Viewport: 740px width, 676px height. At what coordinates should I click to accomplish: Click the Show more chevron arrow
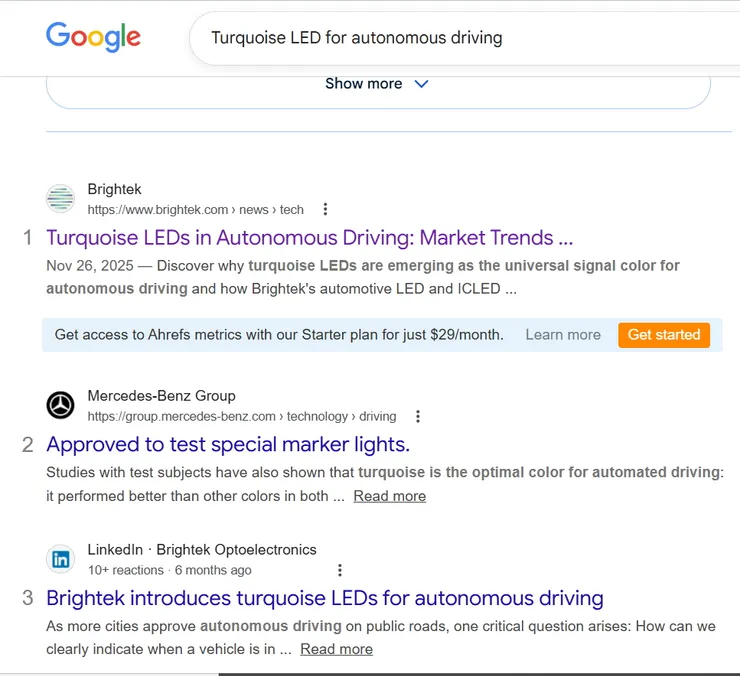(x=421, y=84)
